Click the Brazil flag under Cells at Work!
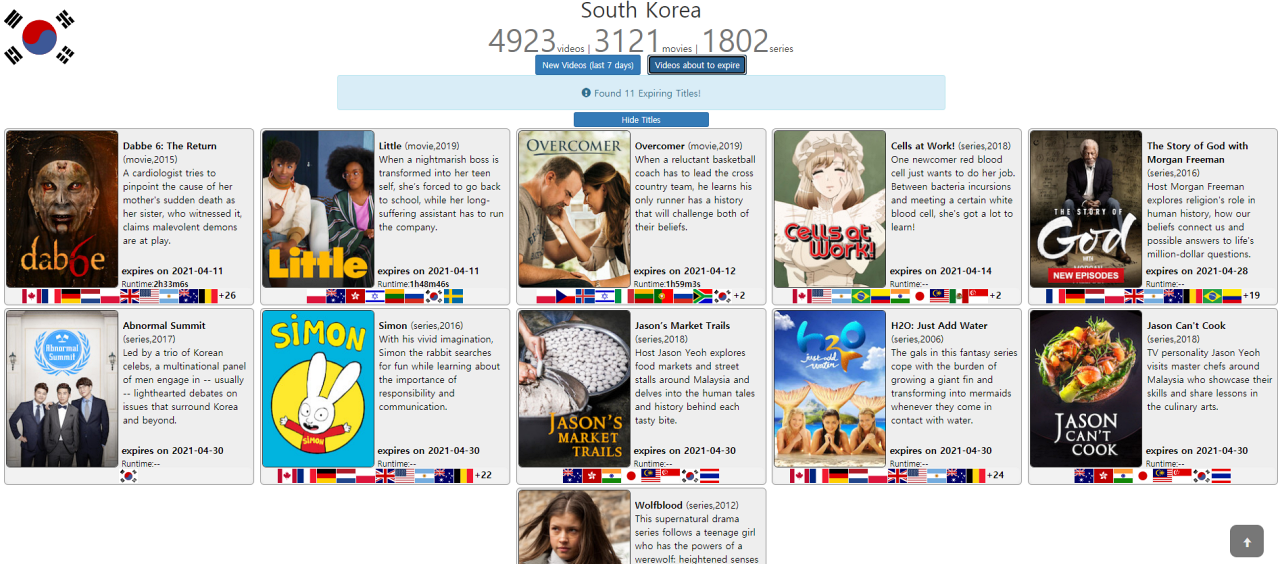1280x564 pixels. [861, 296]
